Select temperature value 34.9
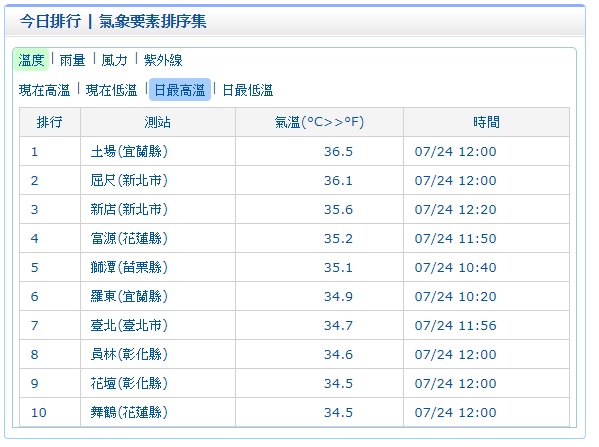 tap(338, 297)
